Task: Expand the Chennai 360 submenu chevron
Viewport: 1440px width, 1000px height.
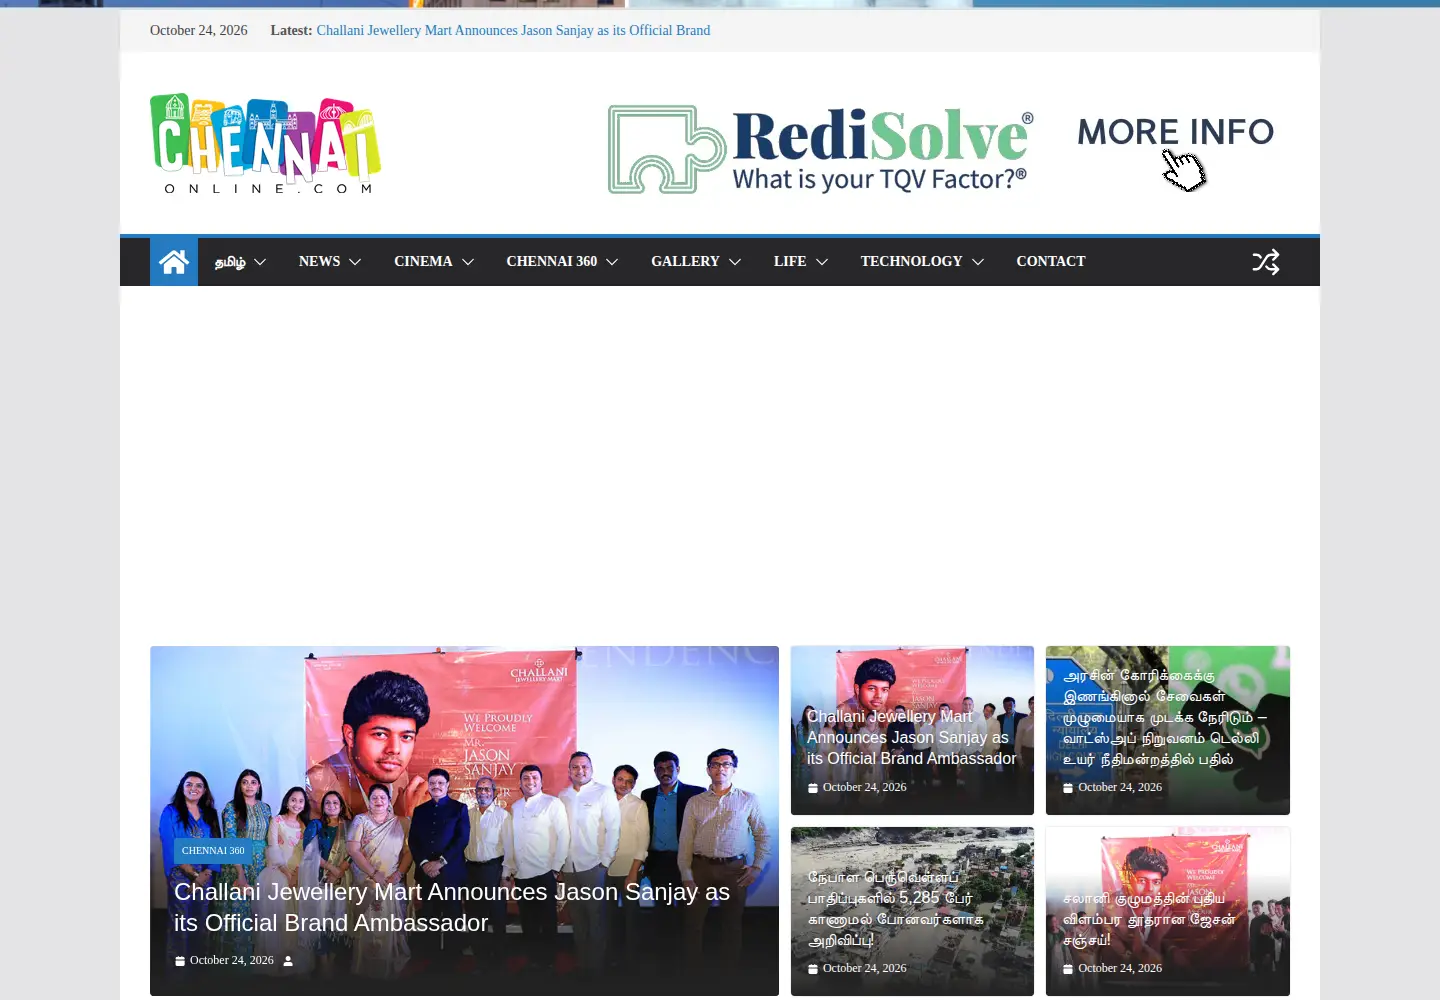Action: [612, 262]
